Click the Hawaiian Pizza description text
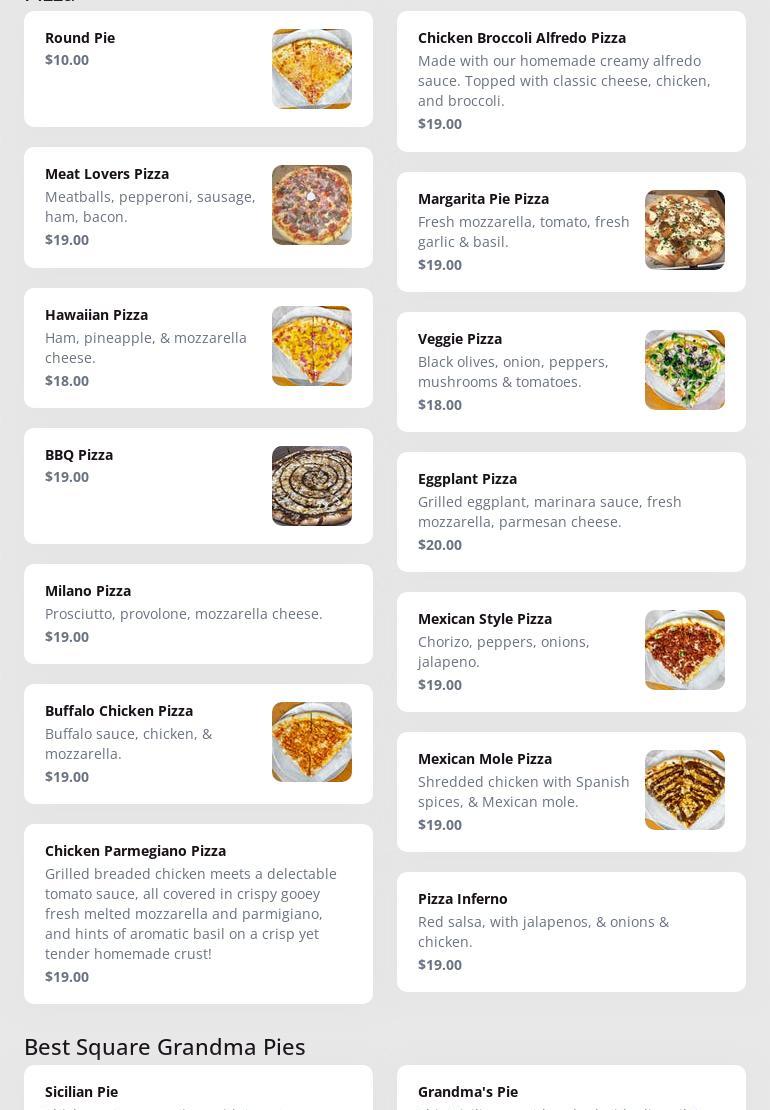This screenshot has height=1110, width=770. click(146, 348)
